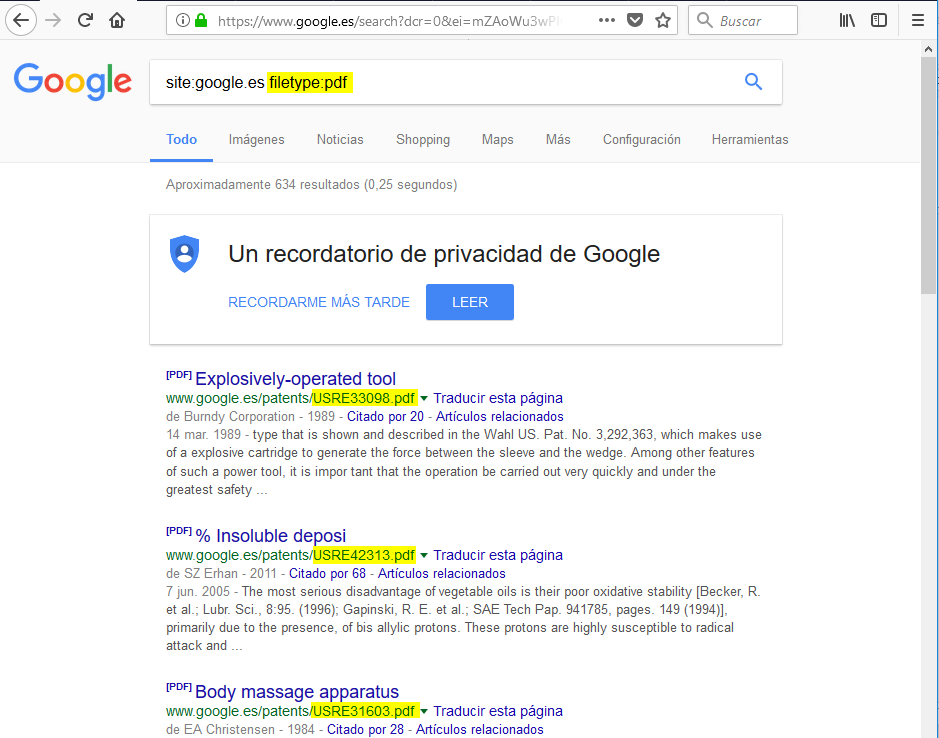Viewport: 939px width, 738px height.
Task: Click the LEER button
Action: (470, 302)
